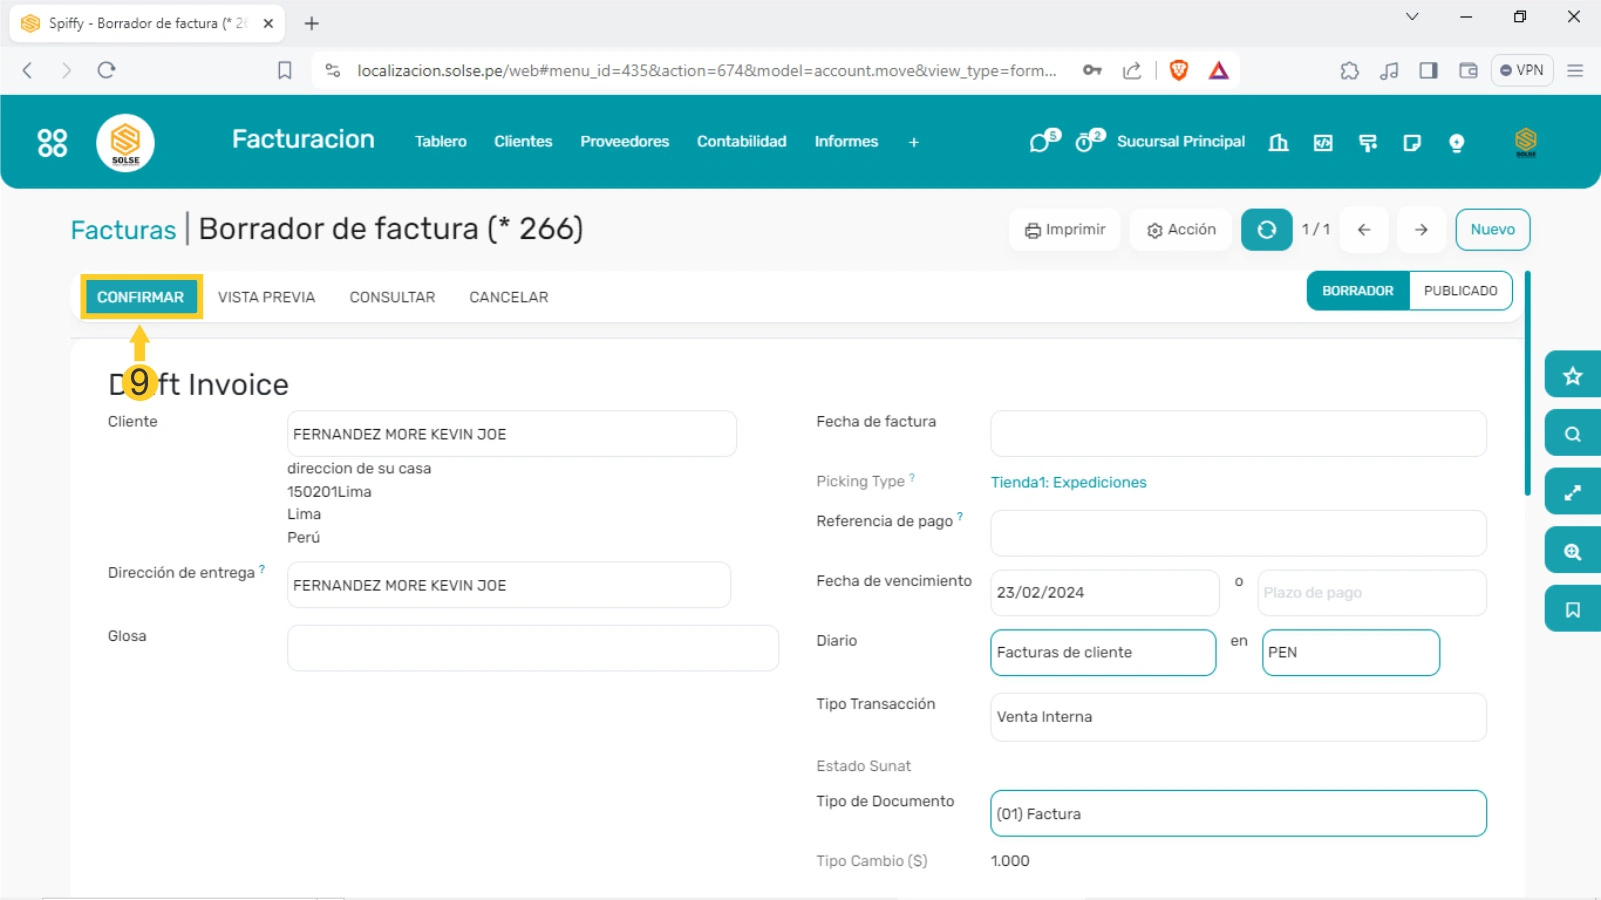Click the bookmark icon in right sidebar
Viewport: 1601px width, 900px height.
coord(1572,610)
